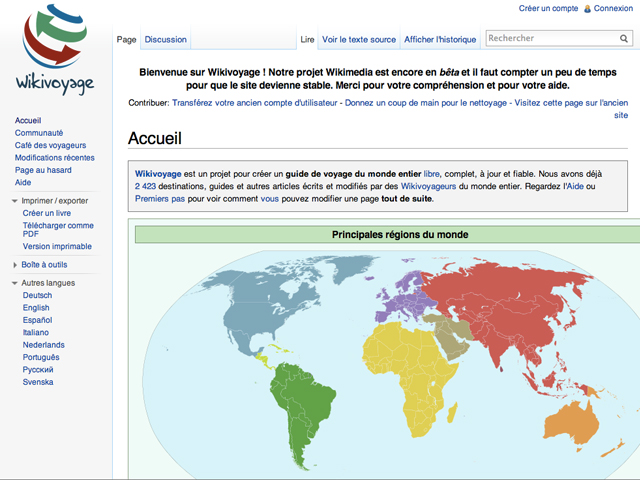
Task: Open the Wikivoyageurs link
Action: click(x=428, y=187)
